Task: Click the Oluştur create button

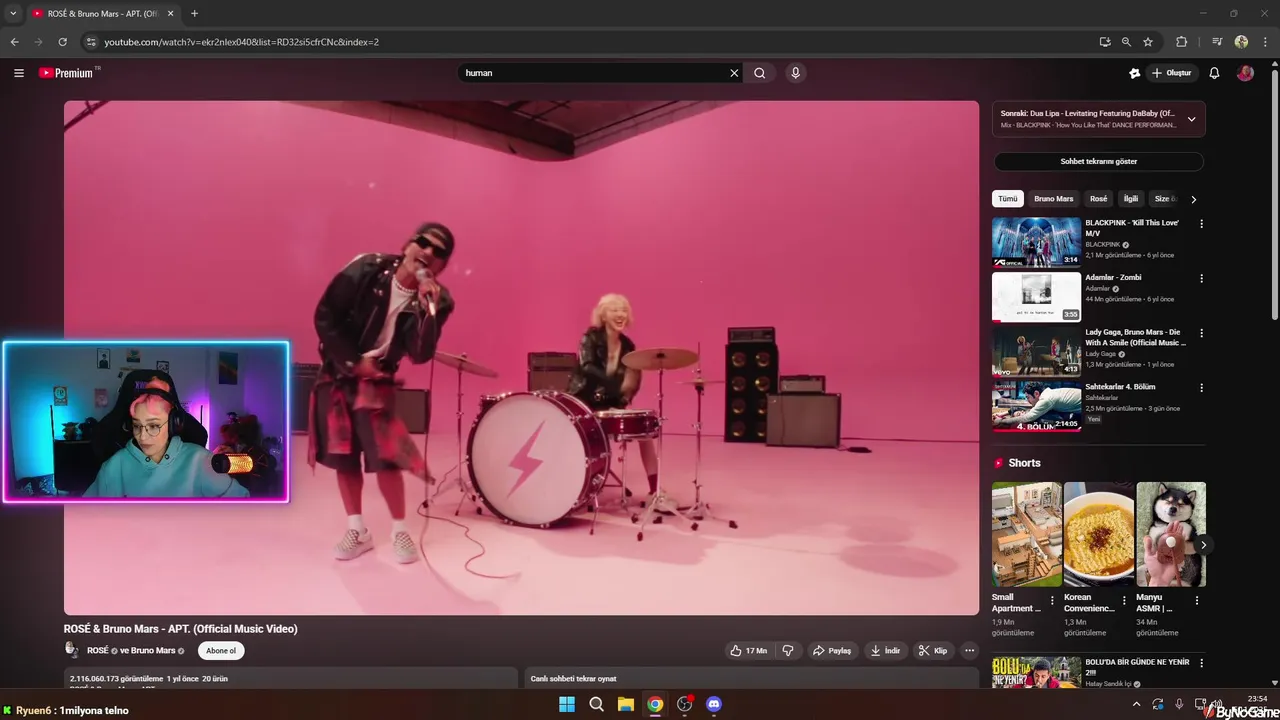Action: tap(1171, 73)
